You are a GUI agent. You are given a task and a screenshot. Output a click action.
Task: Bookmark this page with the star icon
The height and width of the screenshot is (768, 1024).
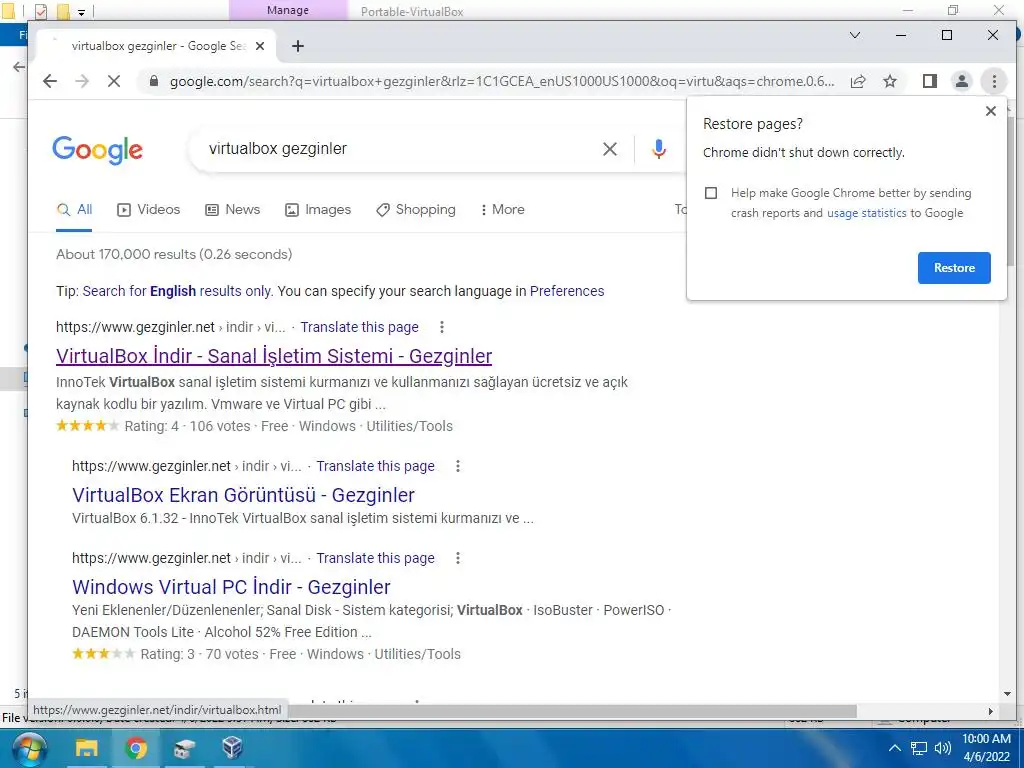[889, 81]
